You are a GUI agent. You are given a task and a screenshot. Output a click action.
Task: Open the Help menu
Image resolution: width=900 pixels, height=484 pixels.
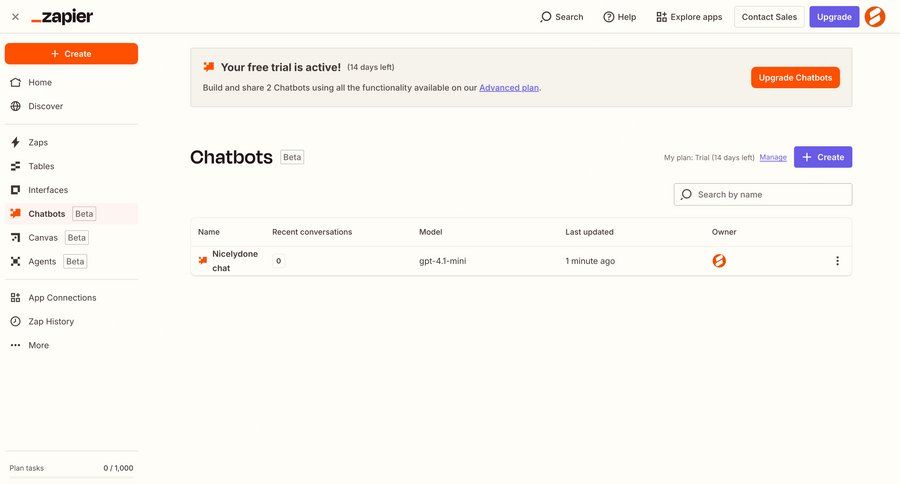(619, 17)
